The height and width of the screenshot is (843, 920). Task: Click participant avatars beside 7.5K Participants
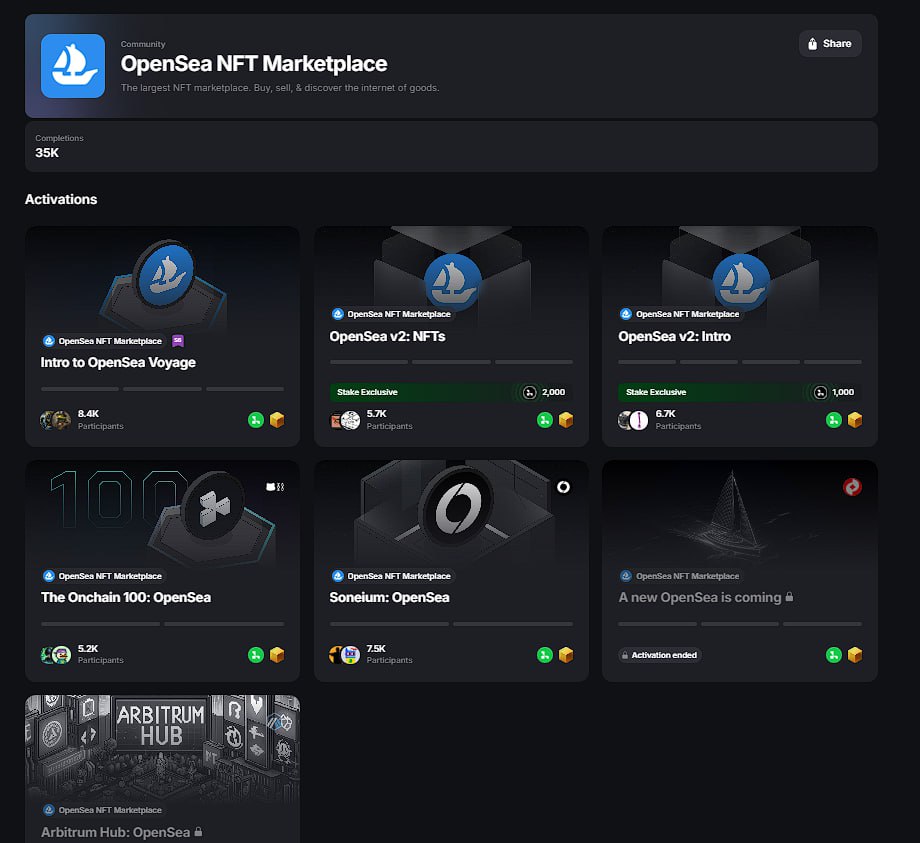(344, 655)
